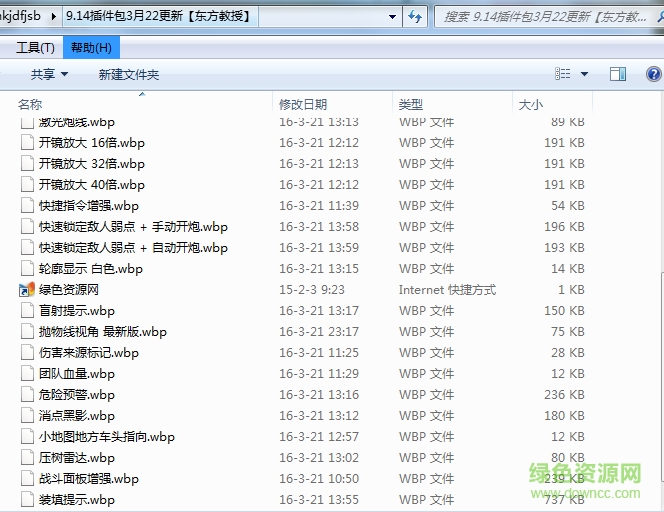Click file name 团队血量.wbp

coord(77,374)
